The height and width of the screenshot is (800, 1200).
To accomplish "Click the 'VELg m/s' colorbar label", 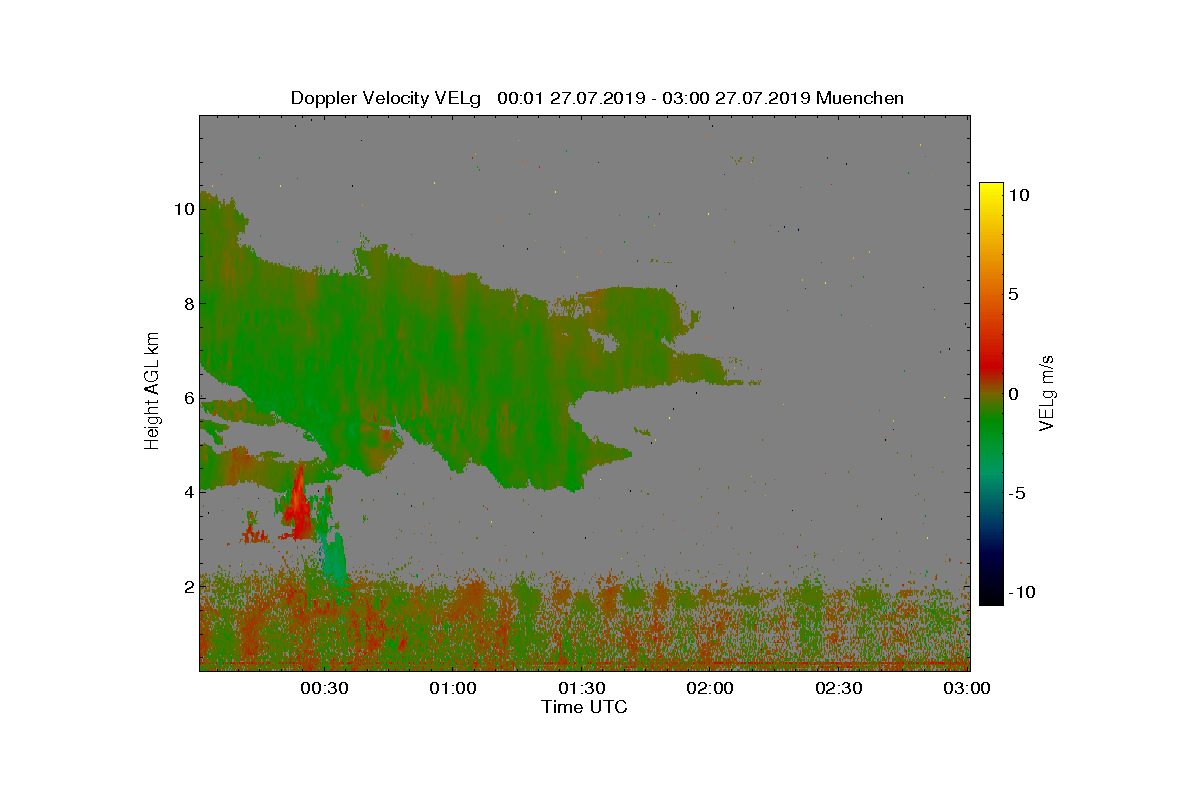I will click(x=1047, y=392).
